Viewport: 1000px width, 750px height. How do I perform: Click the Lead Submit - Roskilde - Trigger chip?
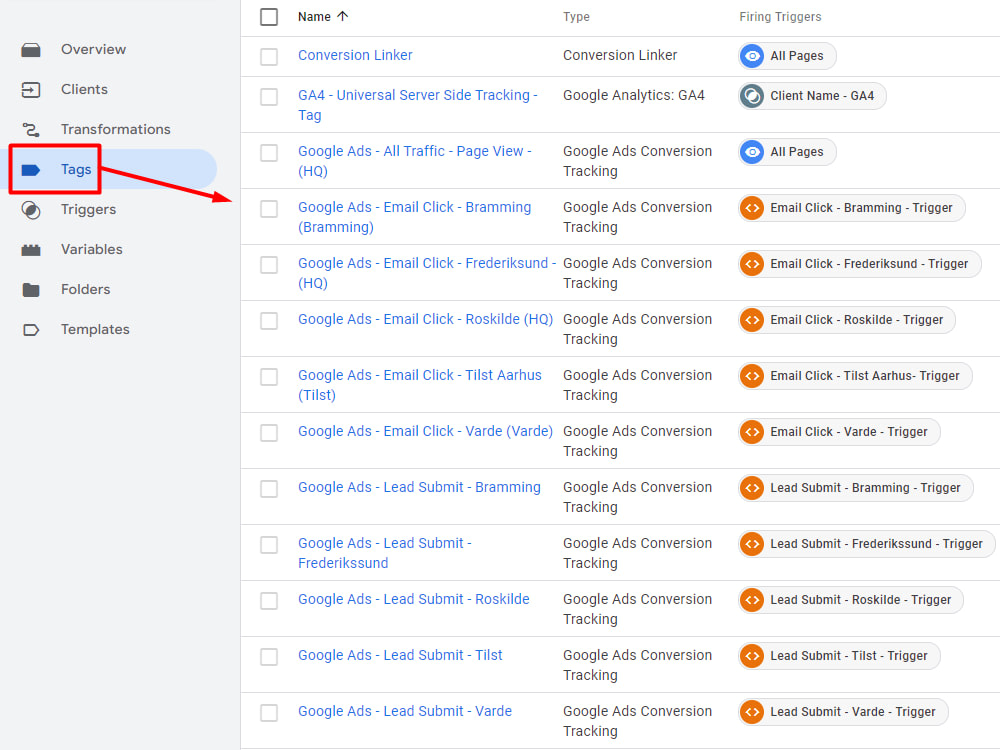(850, 600)
